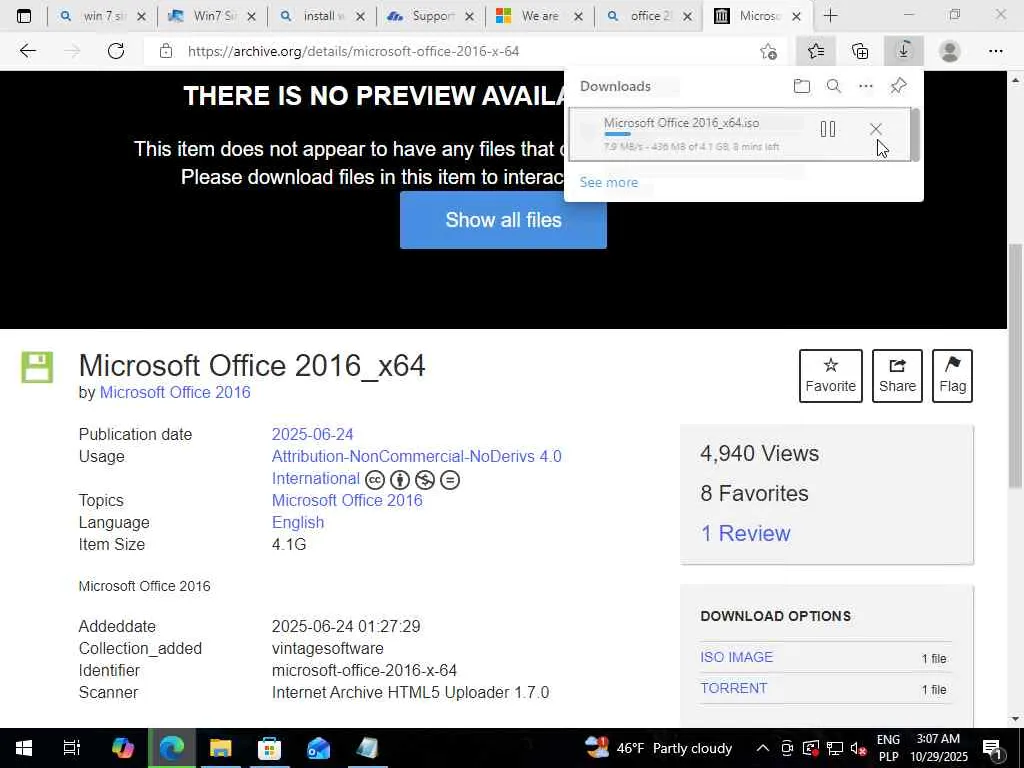Open Outlook from the taskbar
The image size is (1024, 768).
point(319,748)
